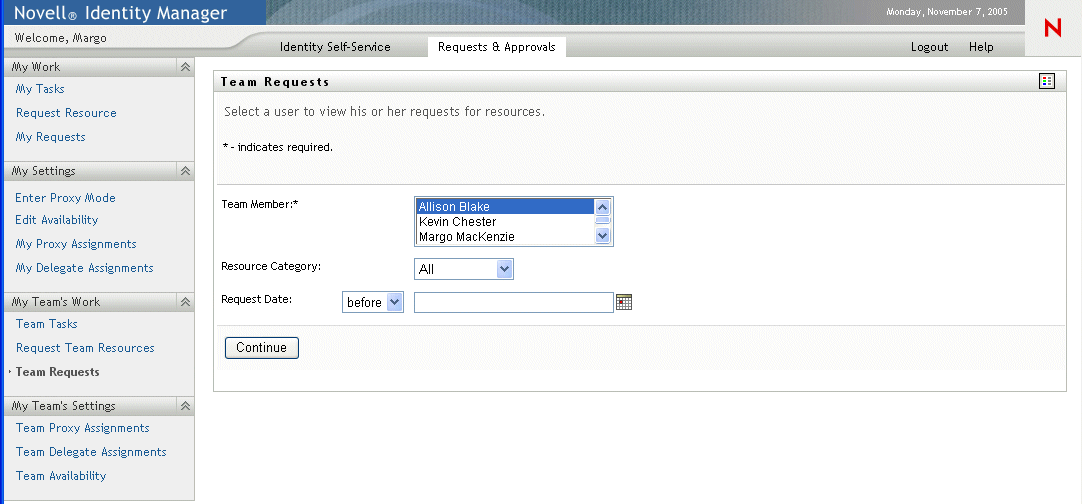This screenshot has width=1082, height=504.
Task: Select Kevin Chester in team member list
Action: click(457, 222)
